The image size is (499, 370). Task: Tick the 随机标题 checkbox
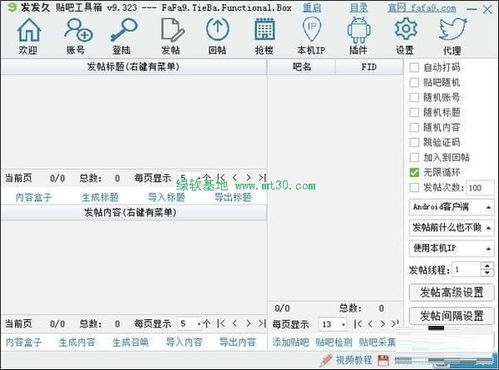point(414,112)
